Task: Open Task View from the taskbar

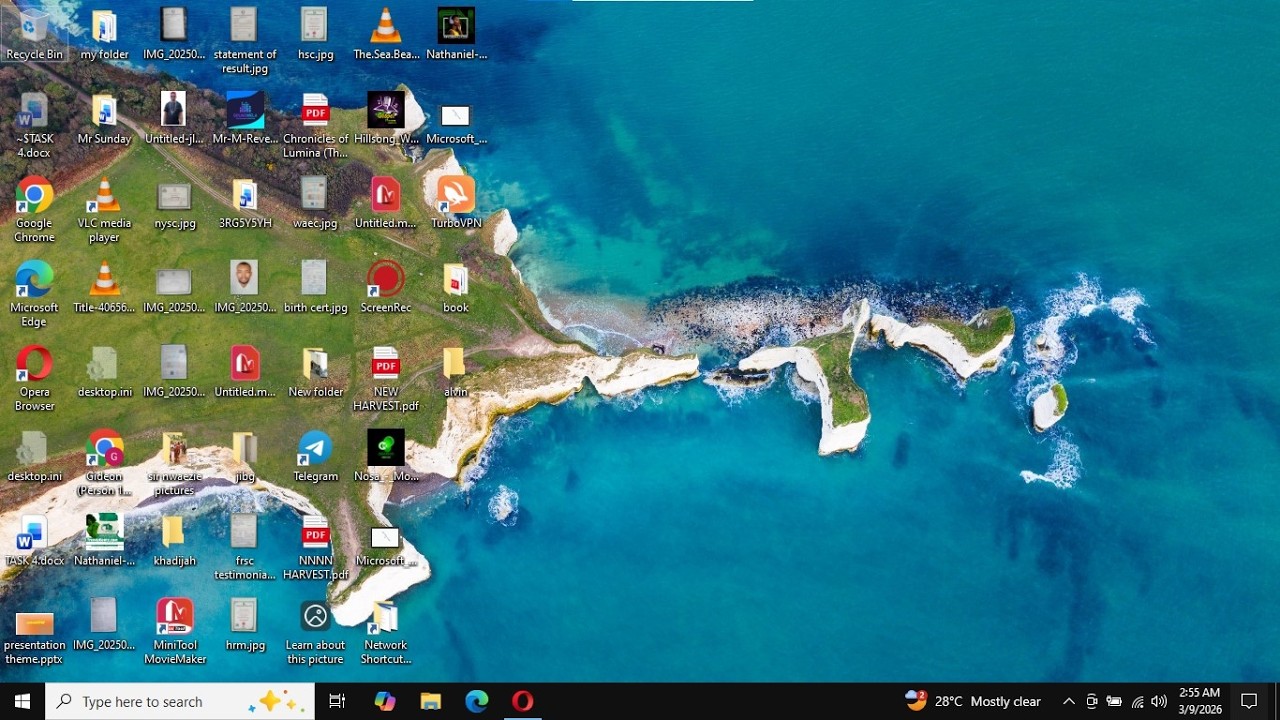Action: click(337, 701)
